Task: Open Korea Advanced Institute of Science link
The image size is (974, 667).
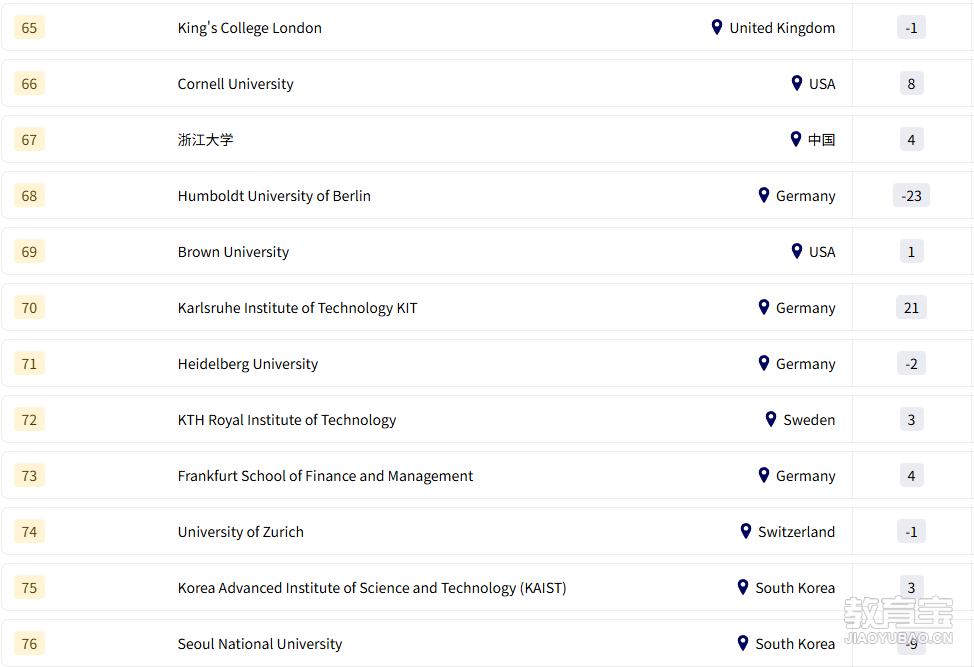Action: tap(371, 588)
